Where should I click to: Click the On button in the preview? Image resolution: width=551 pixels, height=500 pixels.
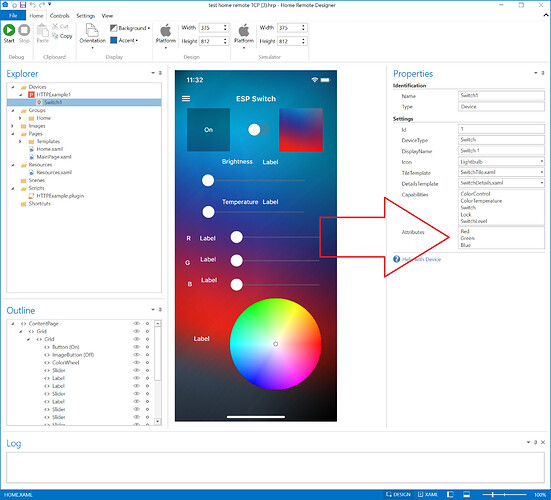[208, 130]
